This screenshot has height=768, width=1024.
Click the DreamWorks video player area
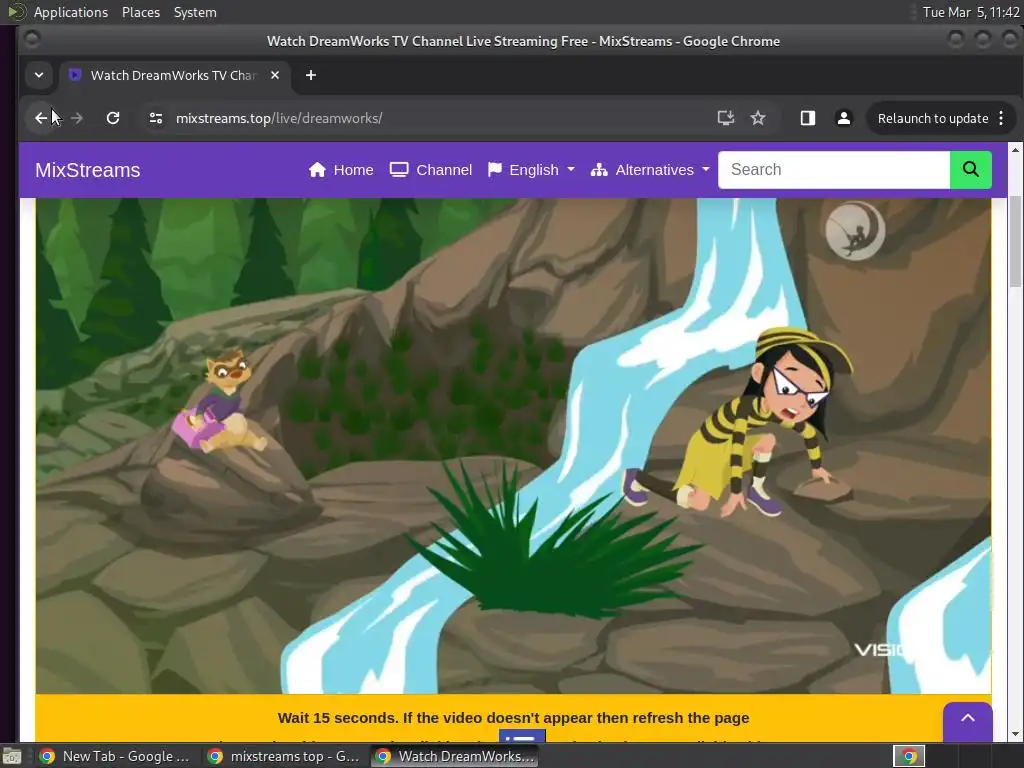[x=513, y=446]
